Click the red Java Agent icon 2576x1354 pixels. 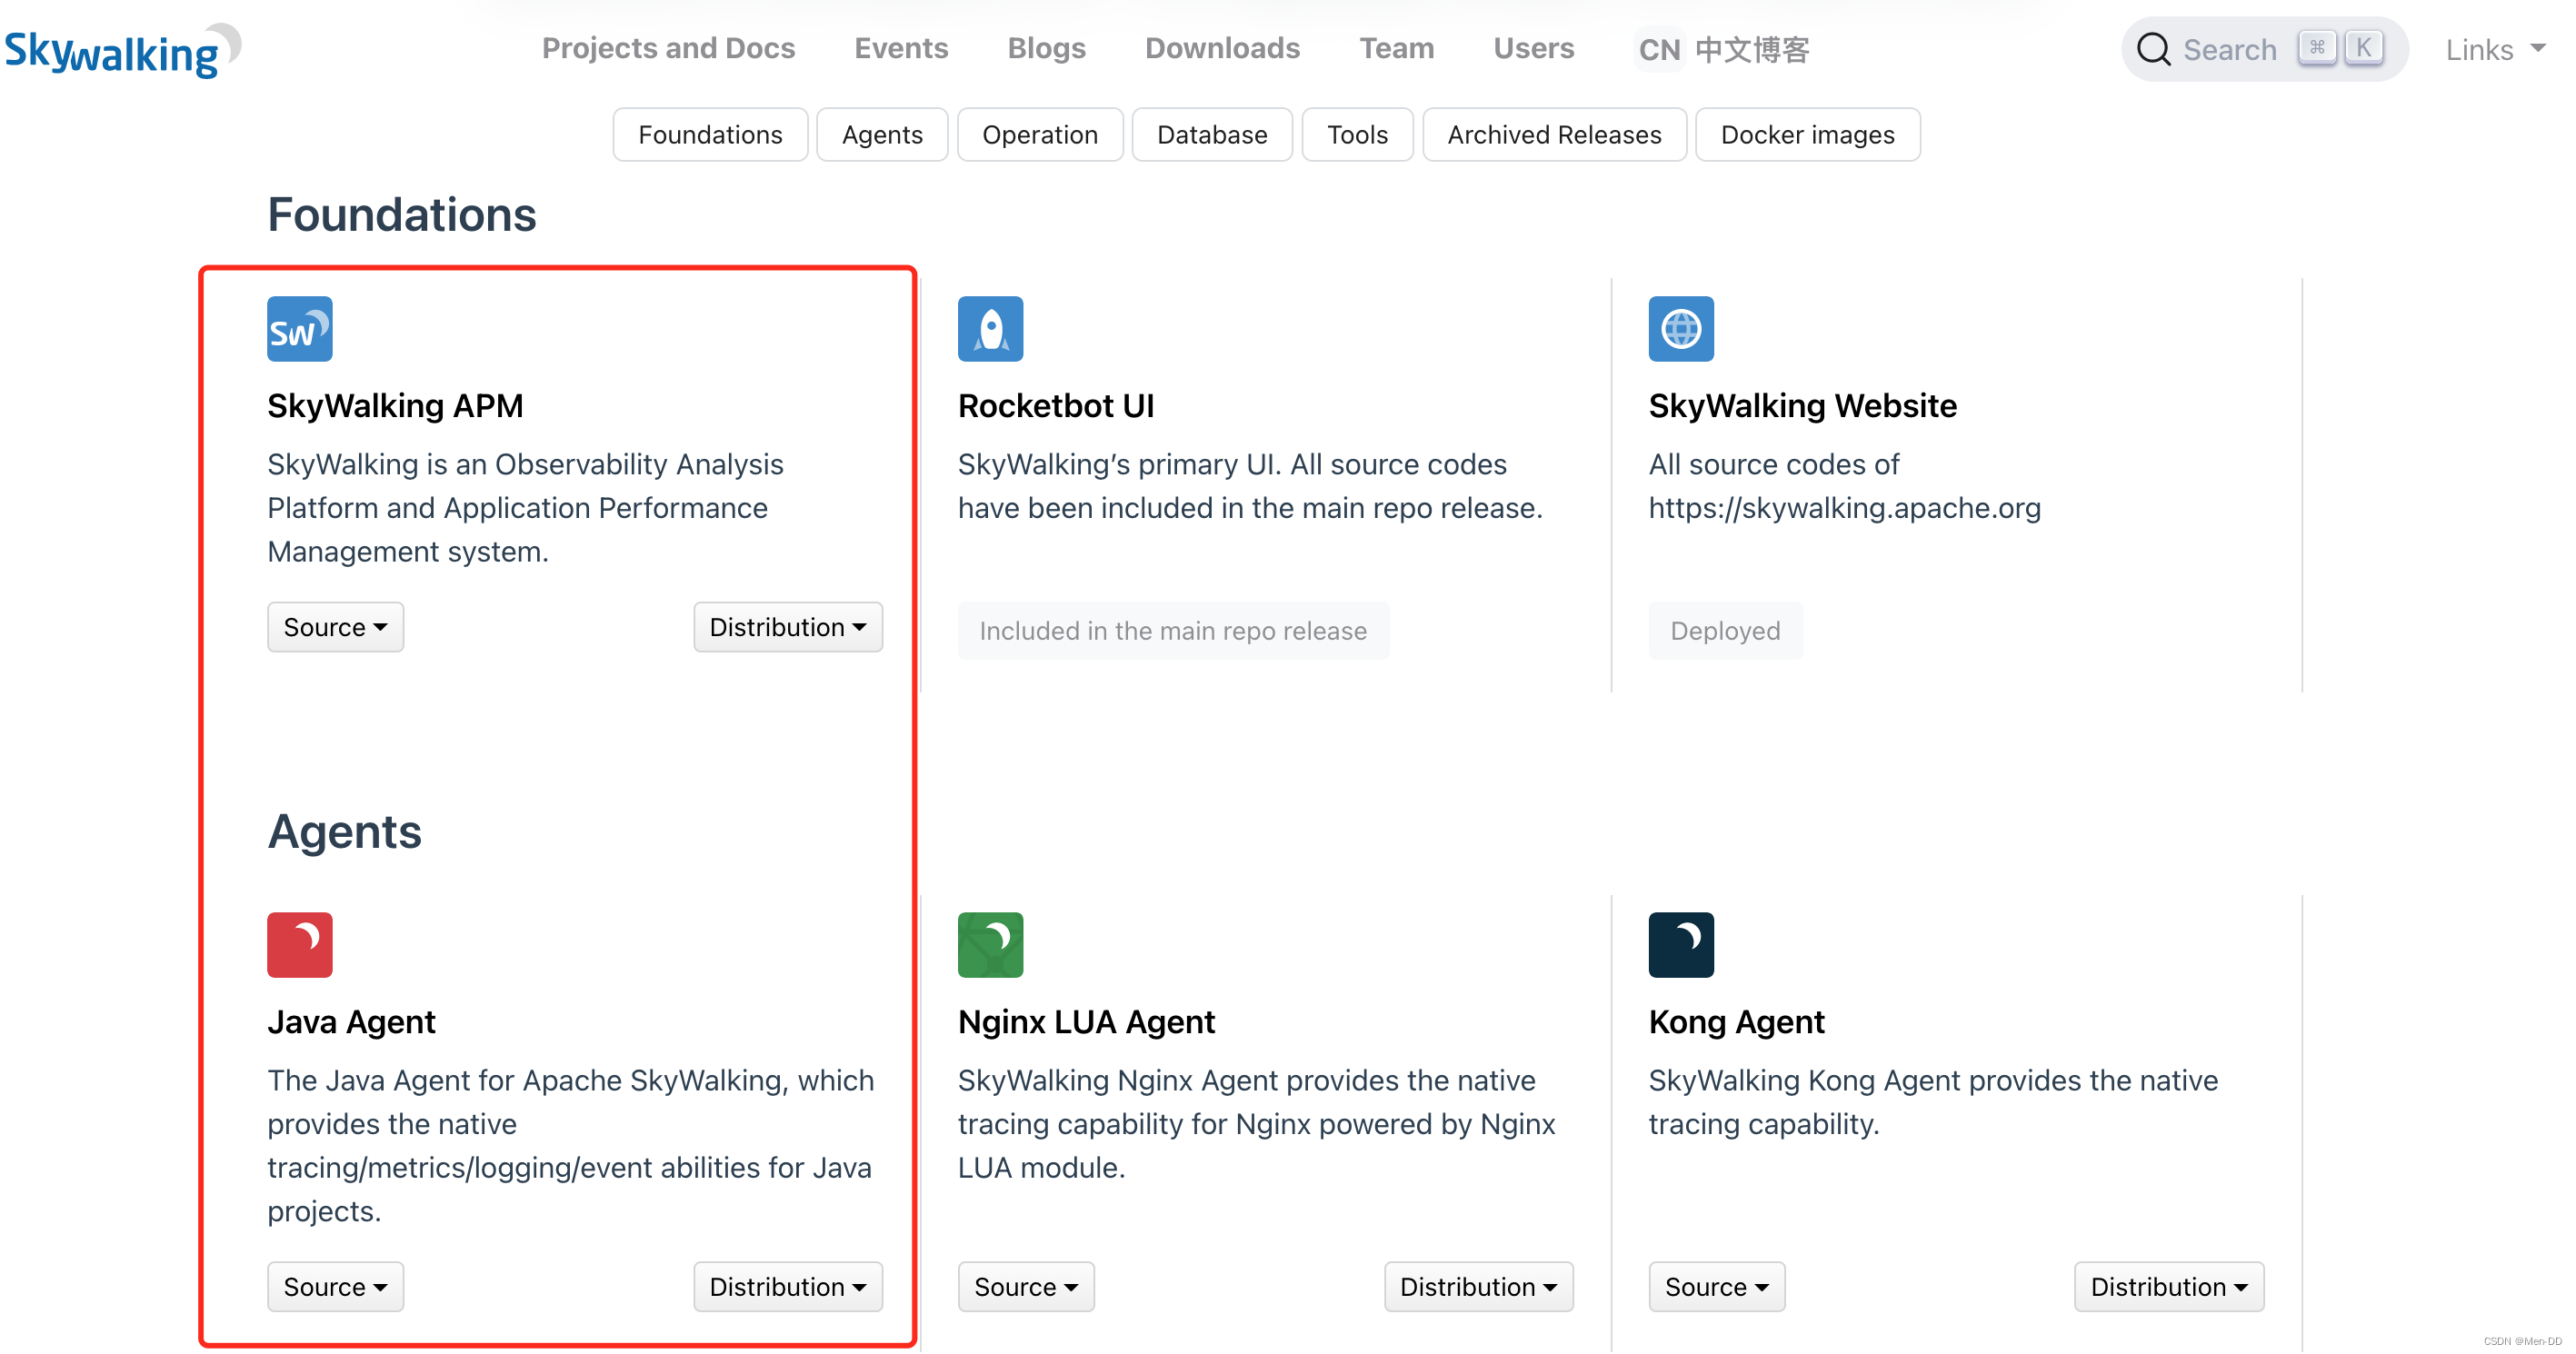[299, 945]
